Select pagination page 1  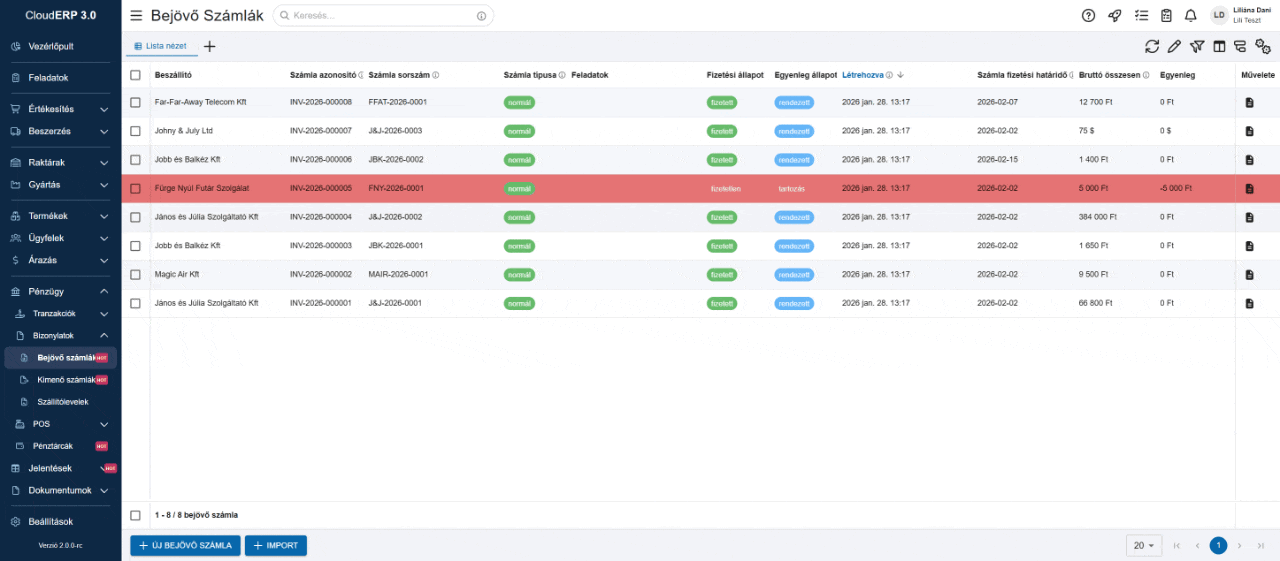point(1218,545)
